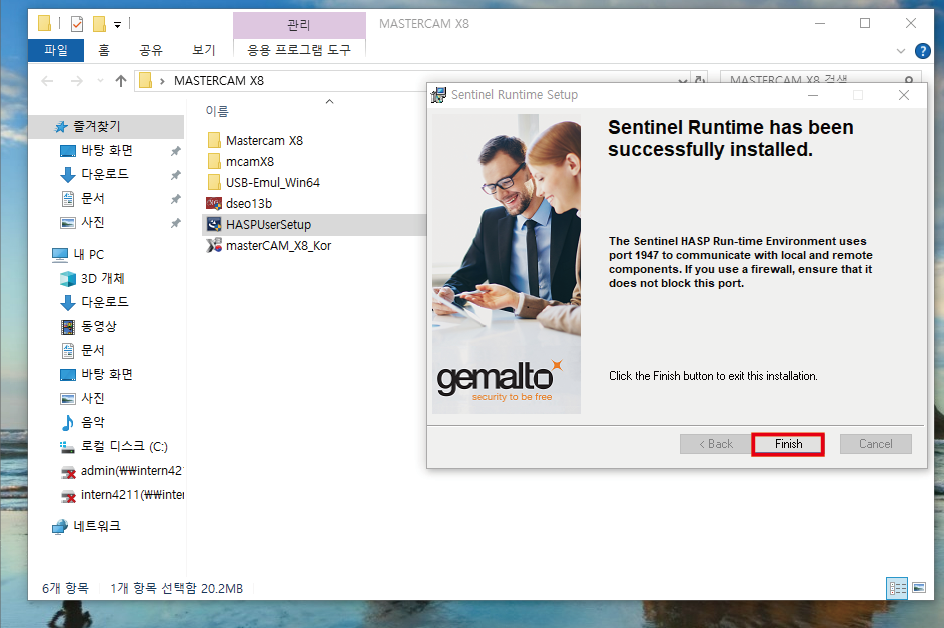Open 동영상 in navigation pane
944x628 pixels.
(98, 326)
